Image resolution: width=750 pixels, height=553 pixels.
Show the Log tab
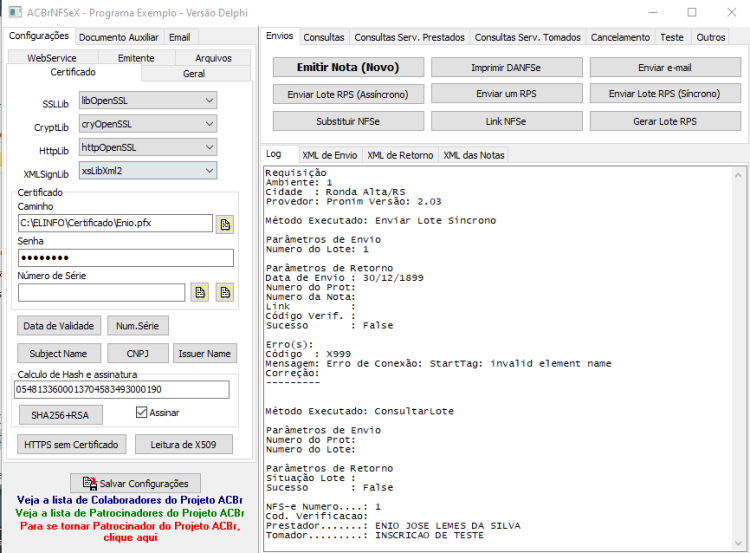pyautogui.click(x=274, y=154)
